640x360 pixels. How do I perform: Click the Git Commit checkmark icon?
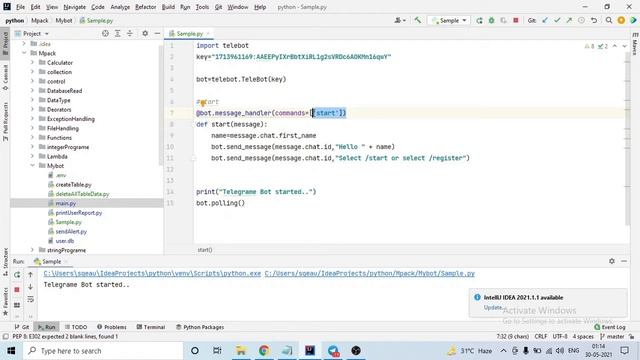click(x=557, y=20)
